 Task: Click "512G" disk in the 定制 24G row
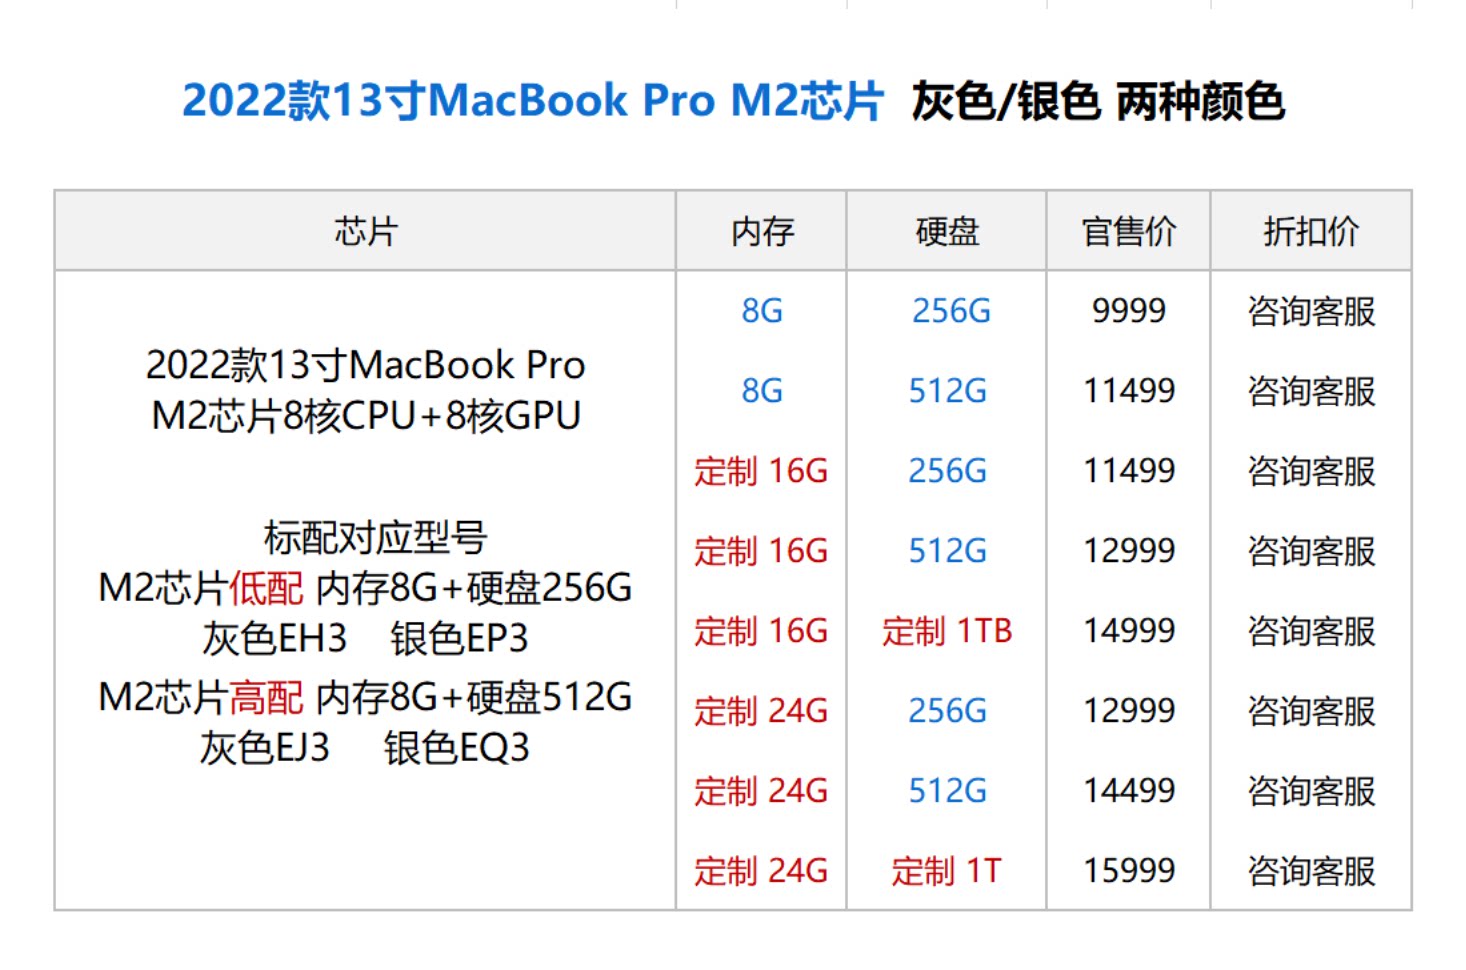pos(947,791)
